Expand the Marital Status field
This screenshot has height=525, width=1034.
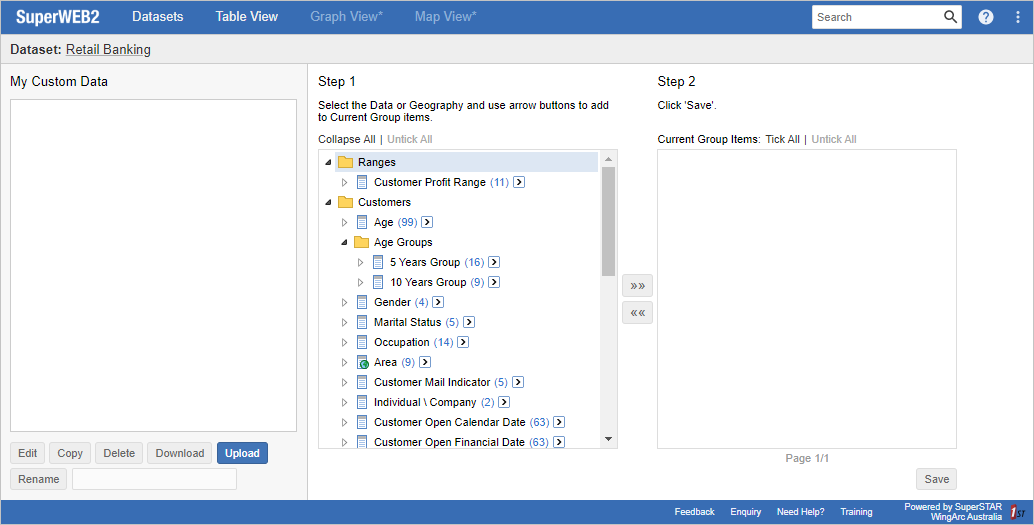(345, 322)
